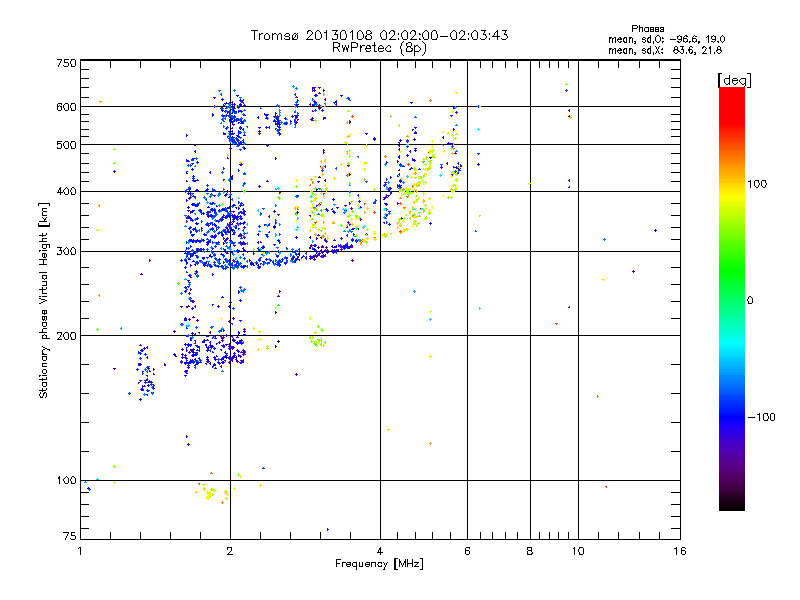Image resolution: width=800 pixels, height=600 pixels.
Task: Click the -100 tick label on the colorbar
Action: 764,416
